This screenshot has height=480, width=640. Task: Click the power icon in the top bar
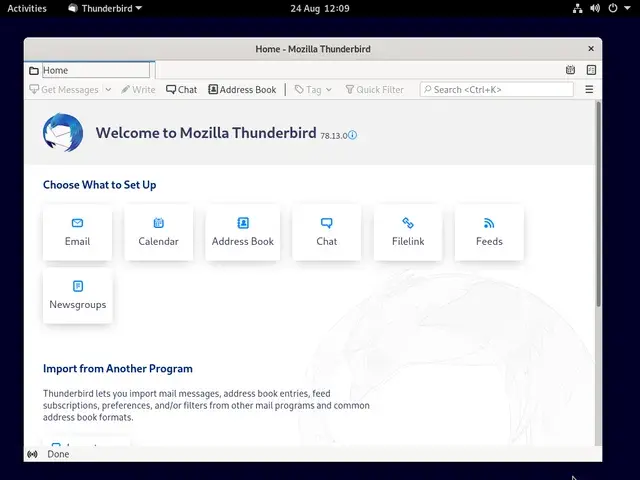613,8
